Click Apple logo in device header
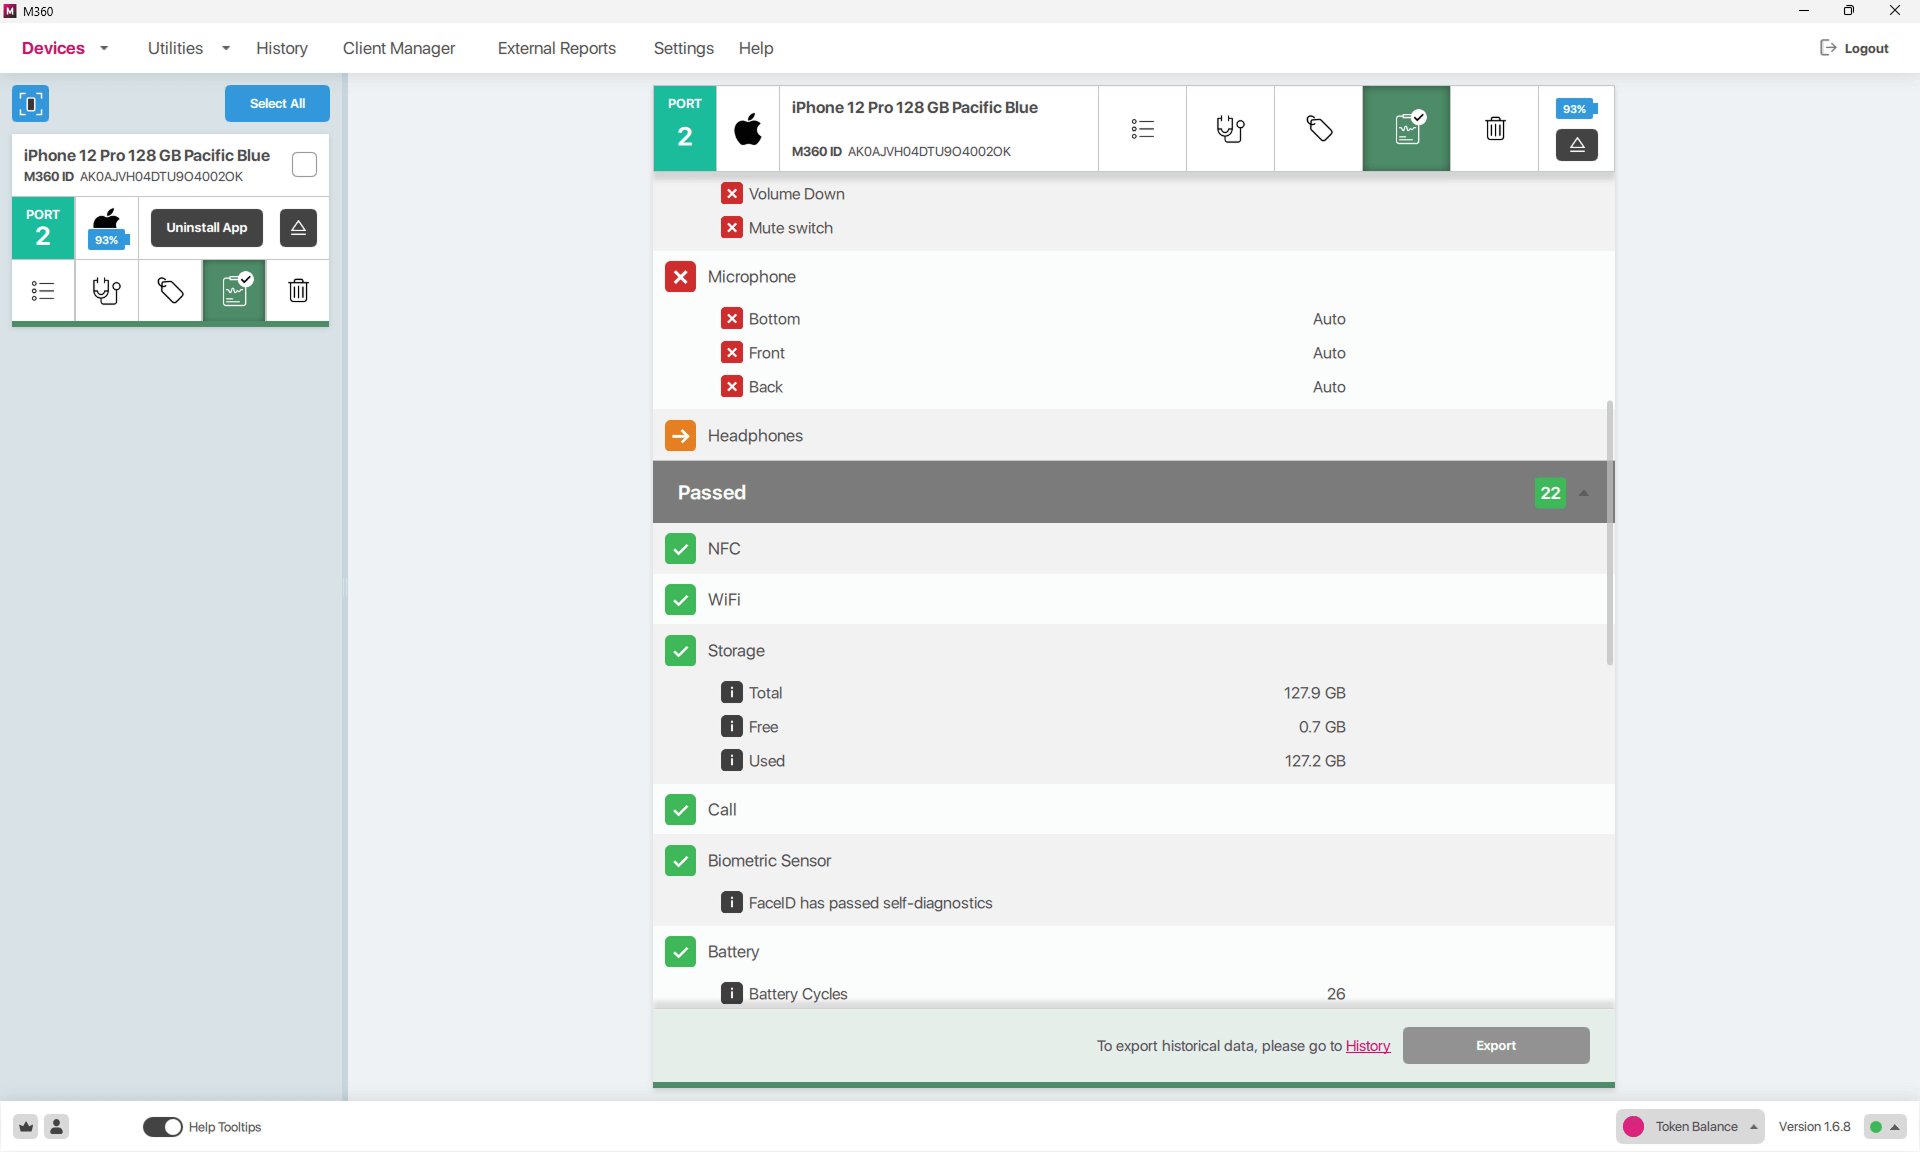The image size is (1920, 1152). pyautogui.click(x=748, y=129)
